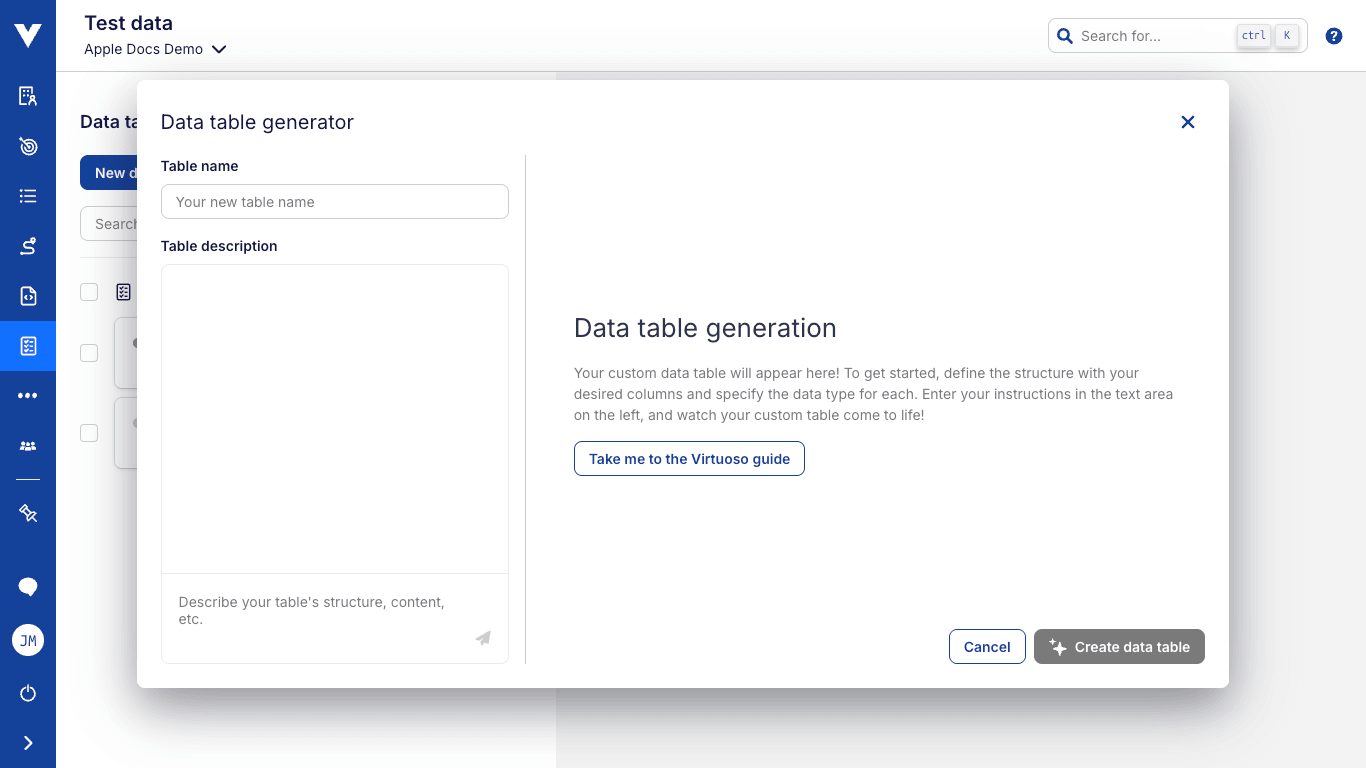Image resolution: width=1366 pixels, height=768 pixels.
Task: Open the JM user avatar menu
Action: [27, 640]
